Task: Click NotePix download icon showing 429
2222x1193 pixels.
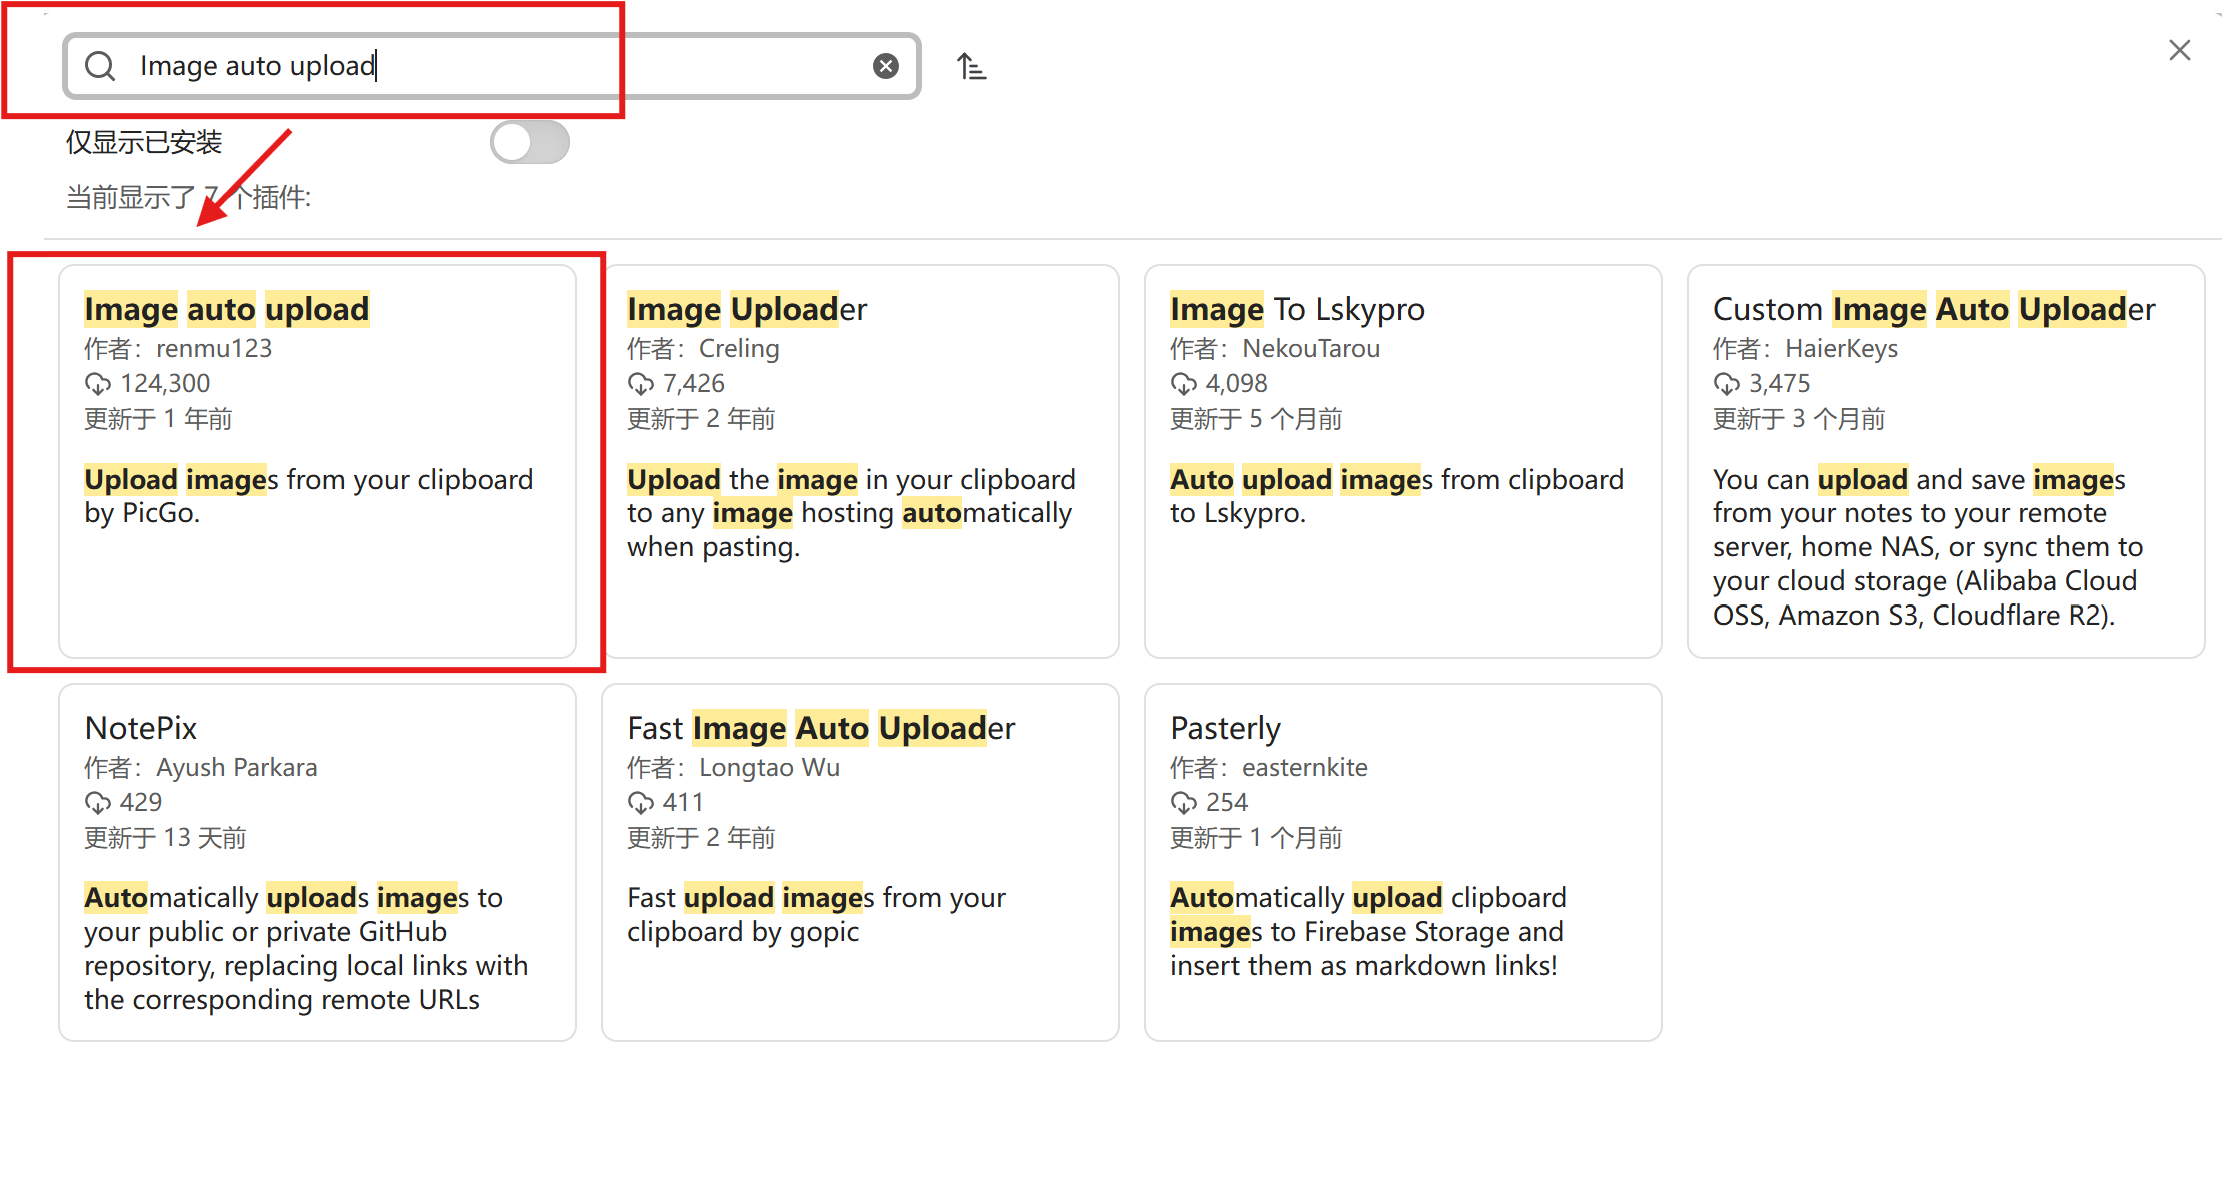Action: 97,803
